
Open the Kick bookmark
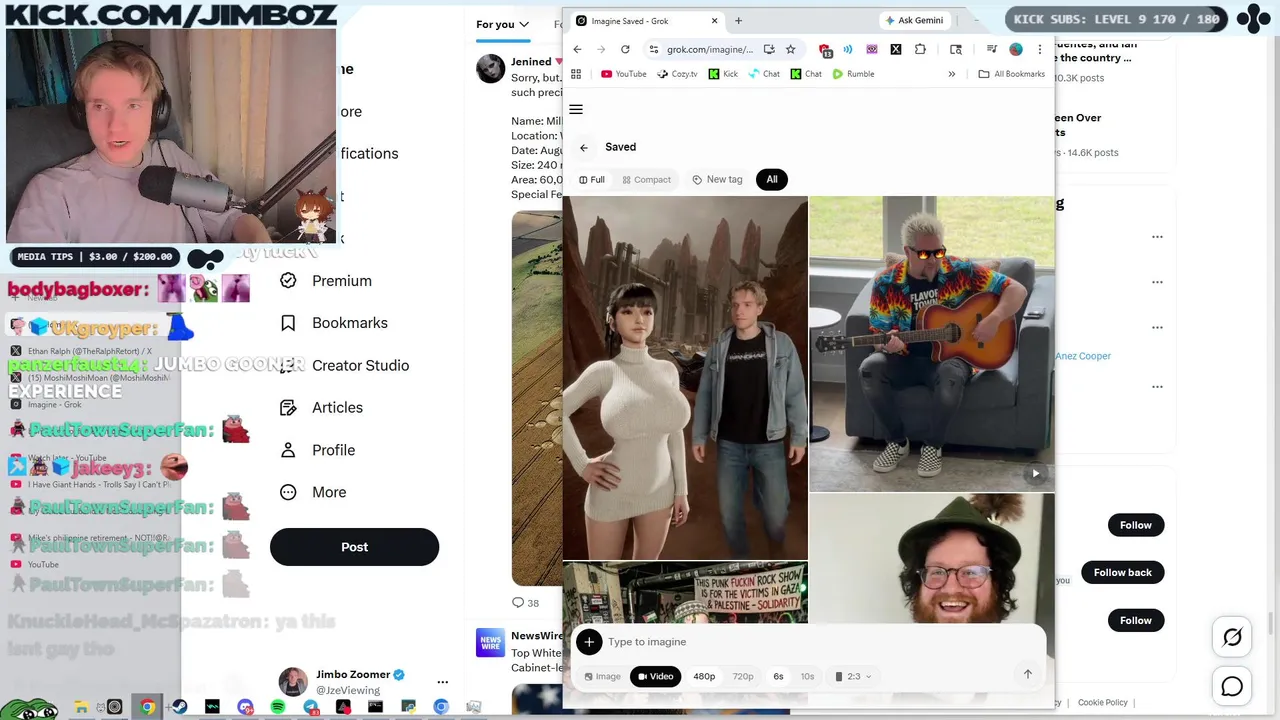click(723, 74)
